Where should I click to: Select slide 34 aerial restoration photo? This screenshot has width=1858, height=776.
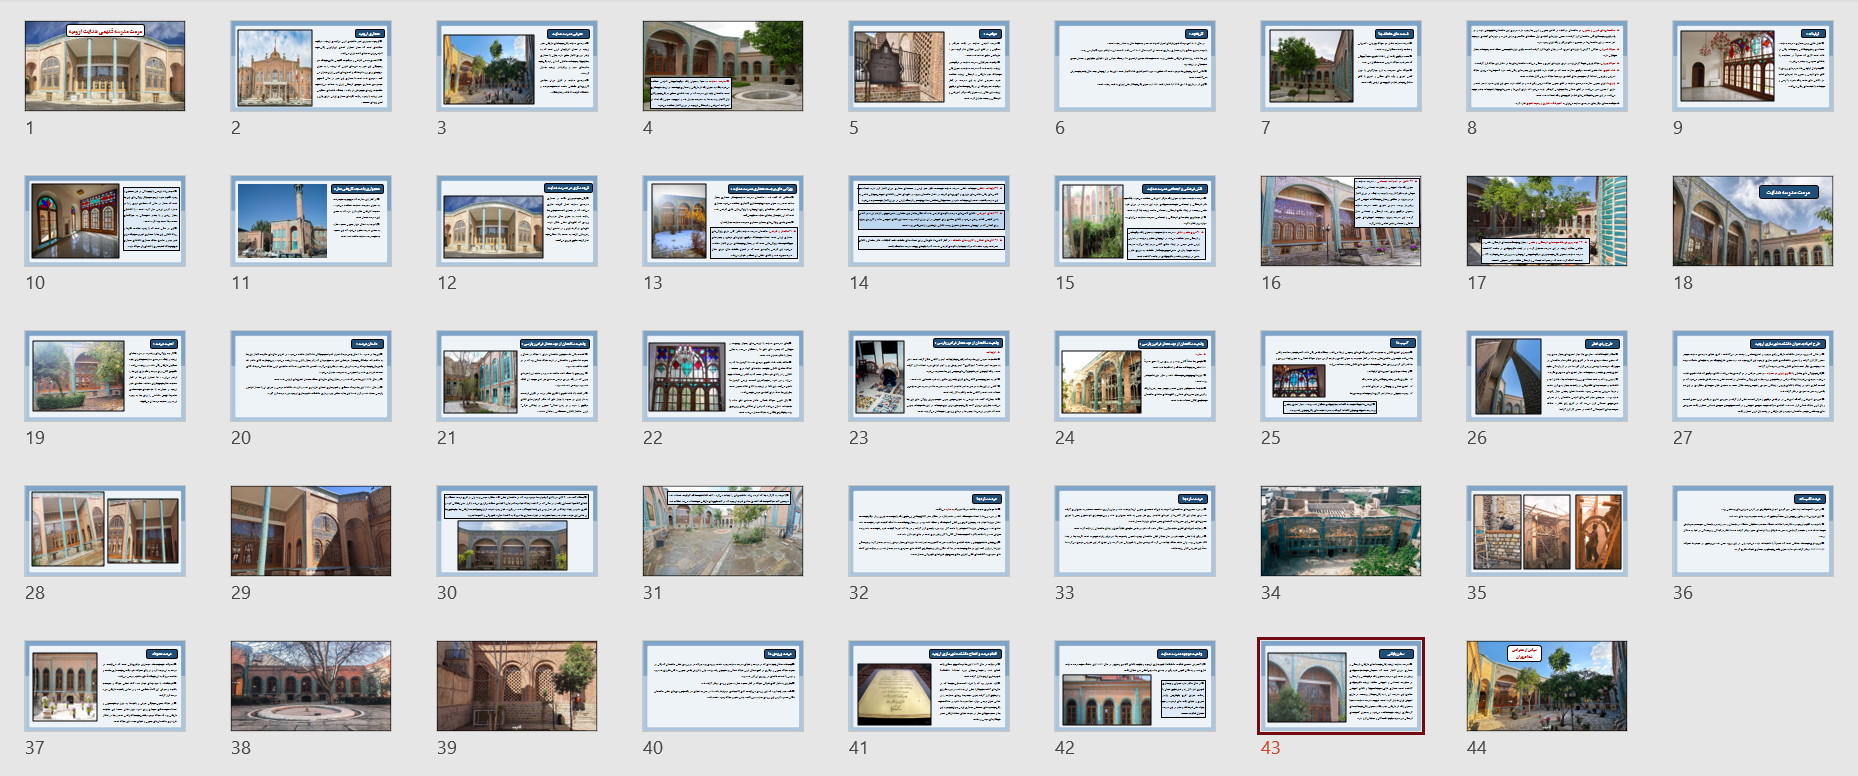coord(1340,531)
